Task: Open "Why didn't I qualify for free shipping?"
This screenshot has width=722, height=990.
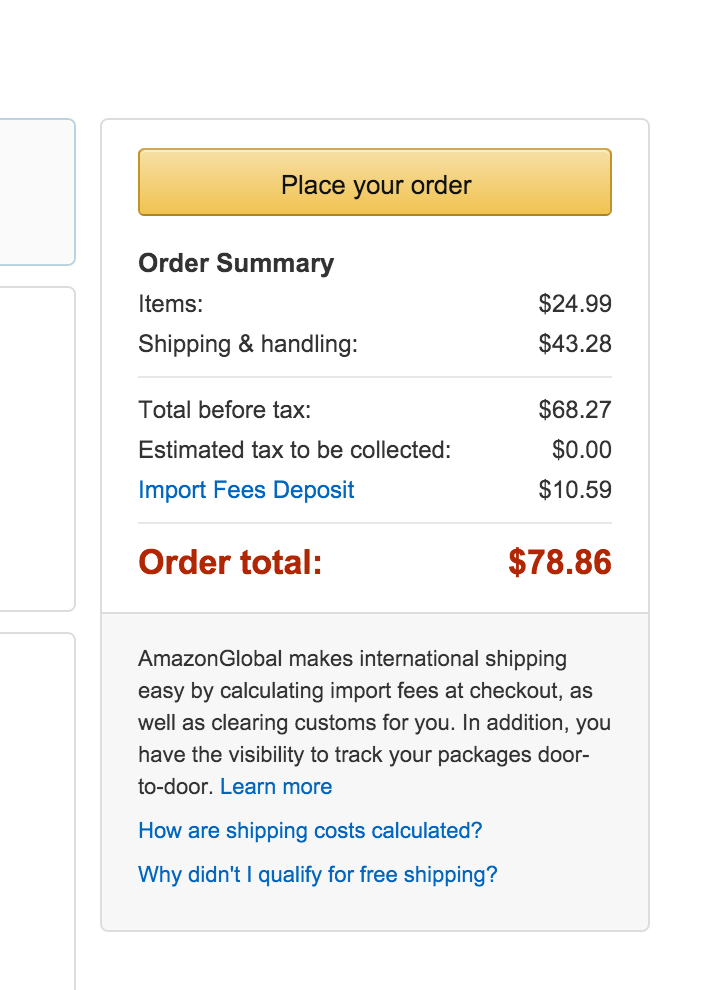Action: pos(318,875)
